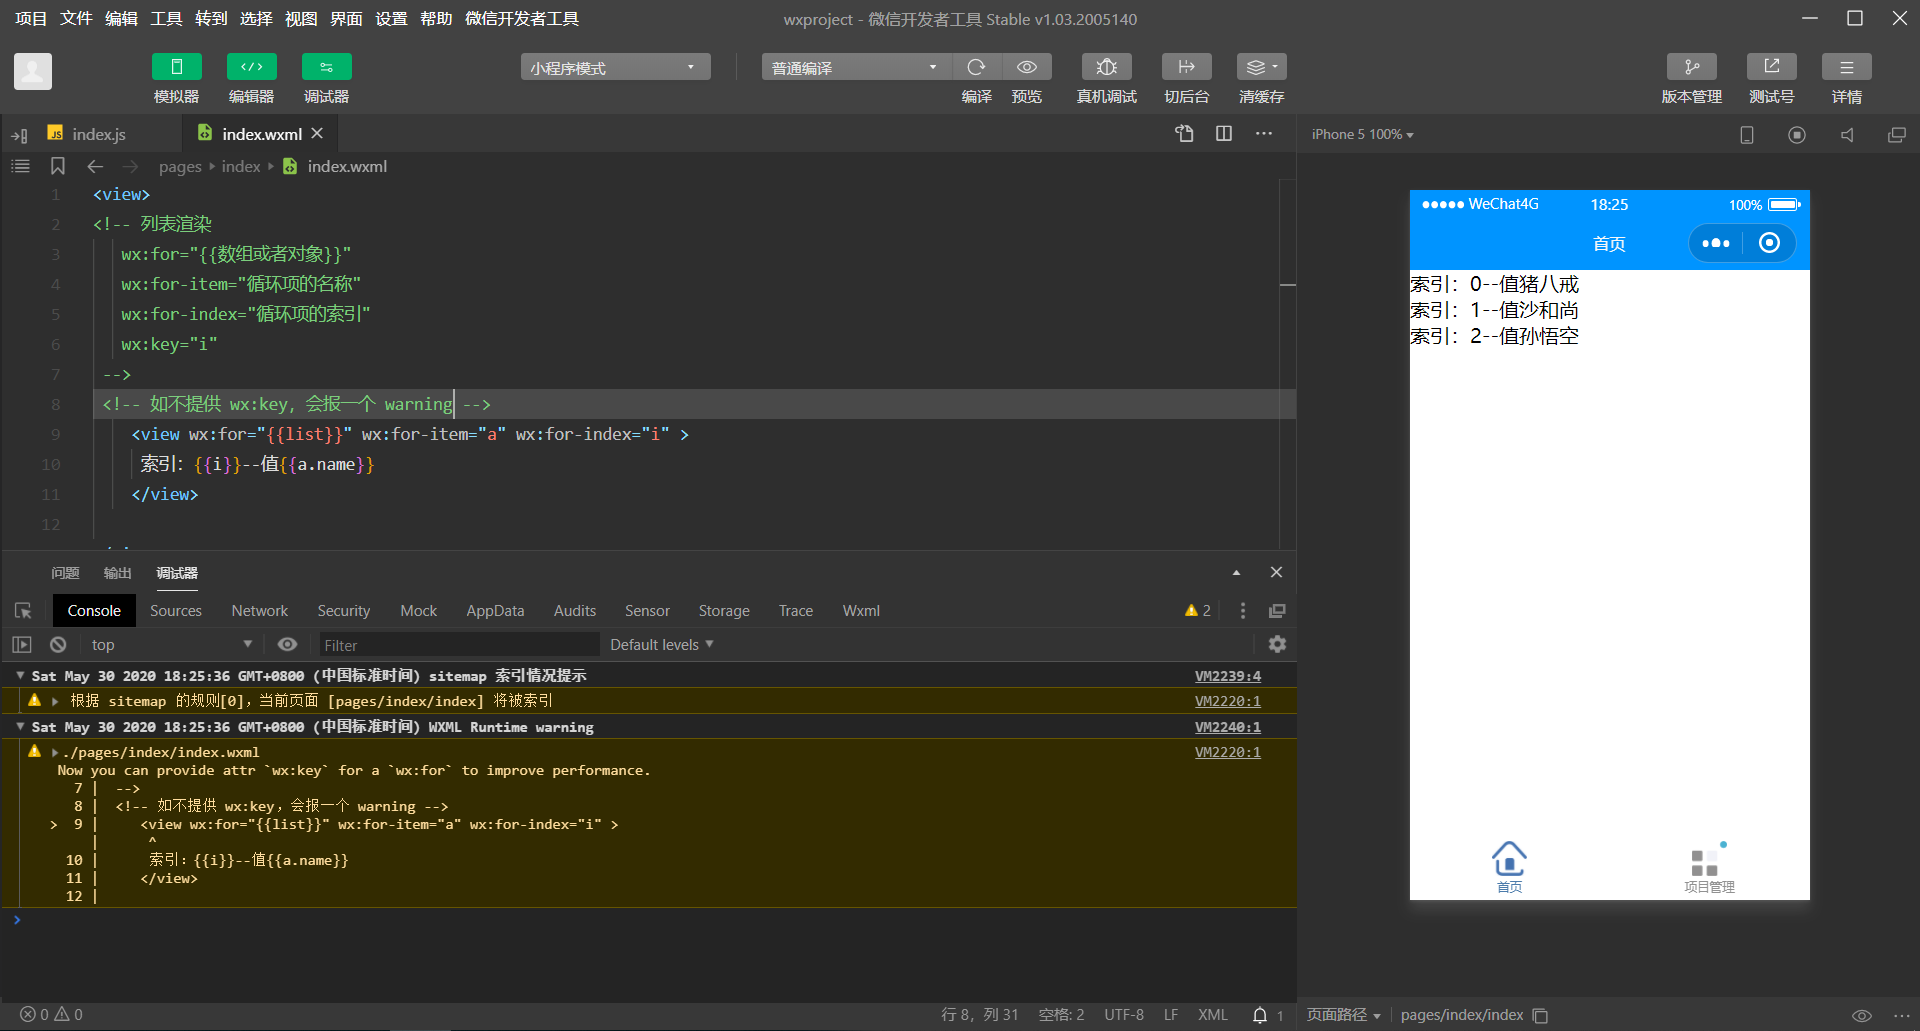Image resolution: width=1920 pixels, height=1031 pixels.
Task: Collapse the debugger panel upward arrow
Action: click(1236, 573)
